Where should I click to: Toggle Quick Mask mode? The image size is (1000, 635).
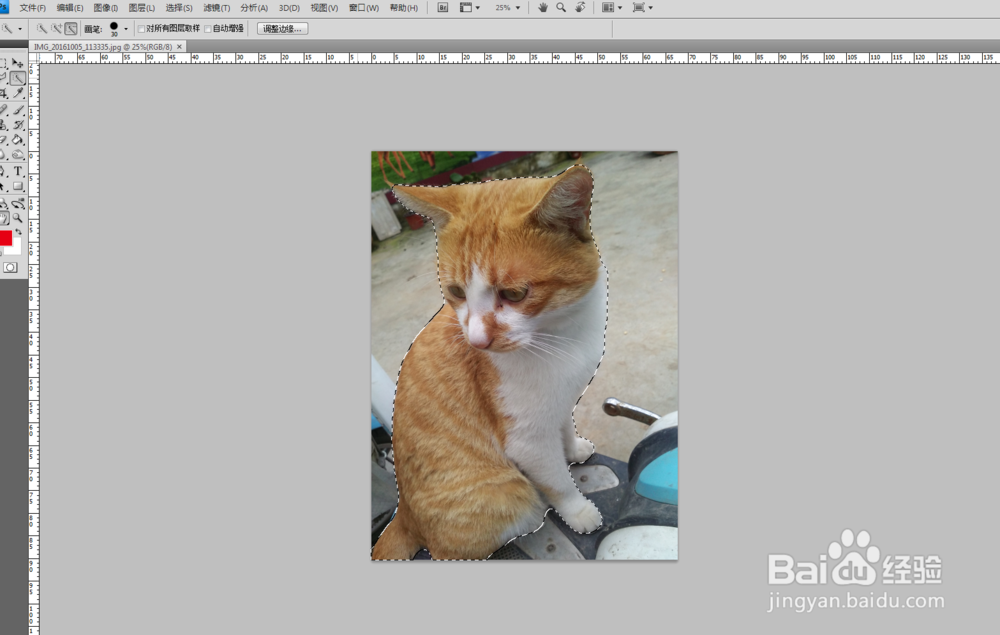pyautogui.click(x=10, y=267)
